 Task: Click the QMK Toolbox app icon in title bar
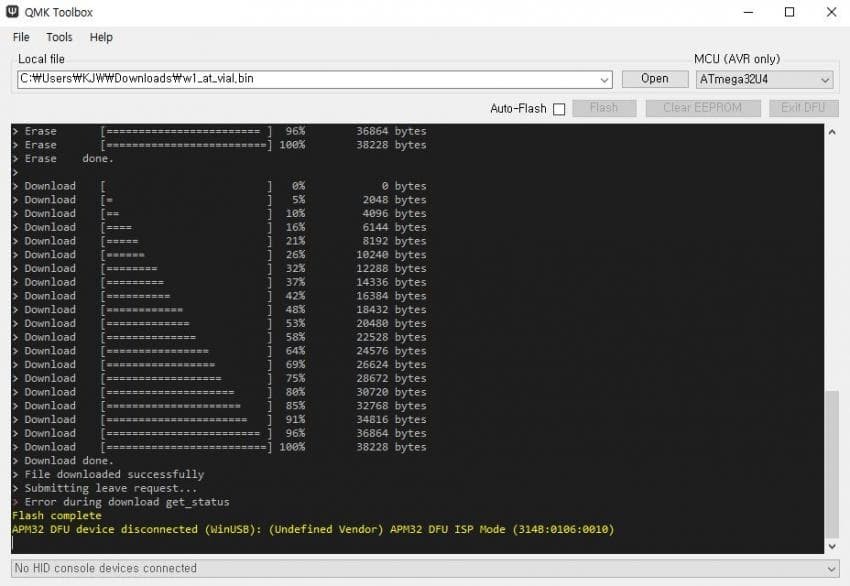[12, 11]
